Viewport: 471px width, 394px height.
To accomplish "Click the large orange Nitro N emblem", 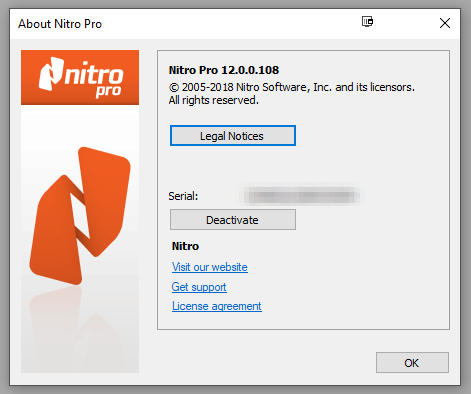I will point(80,216).
